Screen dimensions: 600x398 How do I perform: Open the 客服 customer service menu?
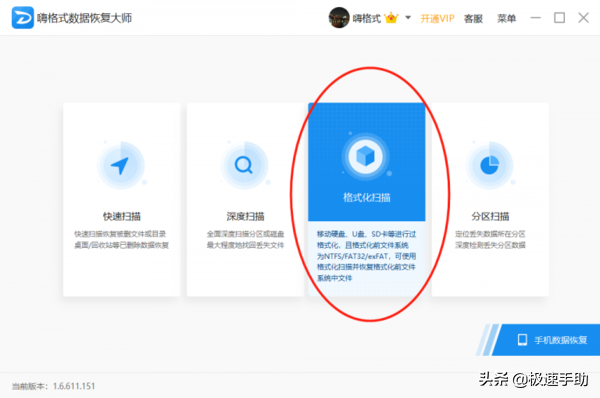point(473,18)
